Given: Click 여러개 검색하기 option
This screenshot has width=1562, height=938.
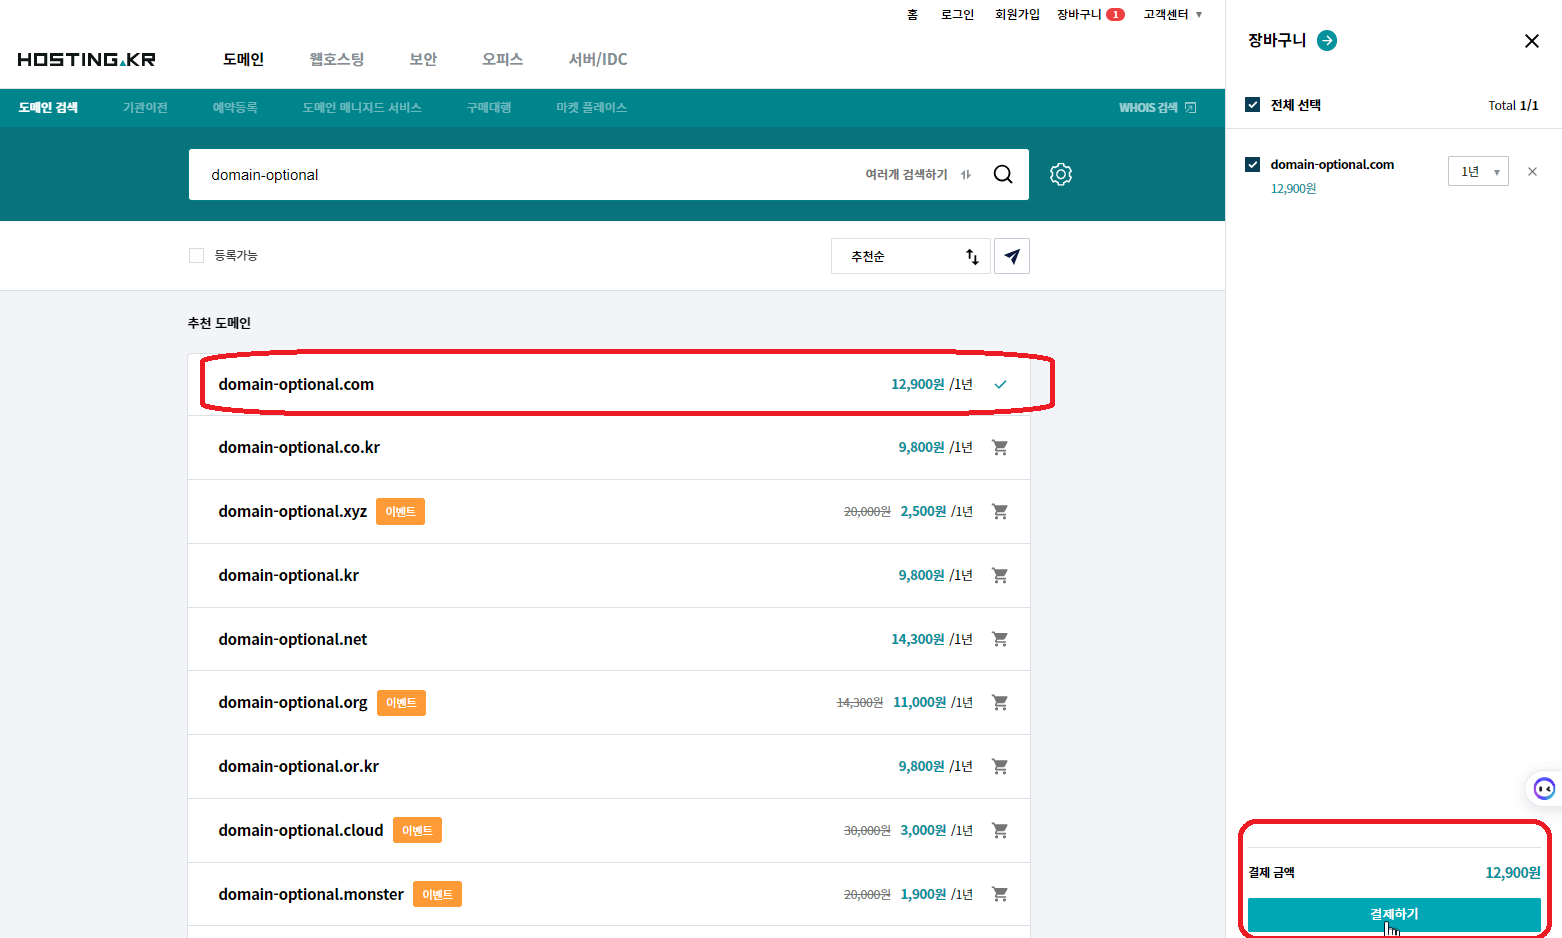Looking at the screenshot, I should tap(906, 174).
